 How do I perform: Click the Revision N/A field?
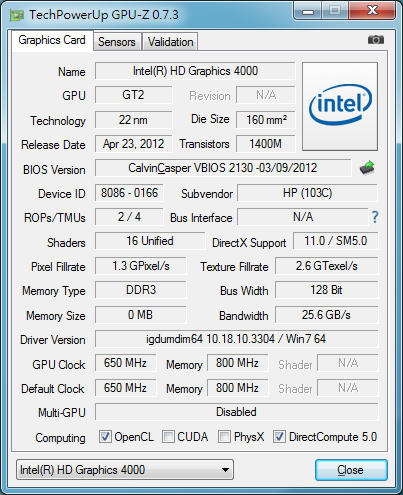pos(266,95)
